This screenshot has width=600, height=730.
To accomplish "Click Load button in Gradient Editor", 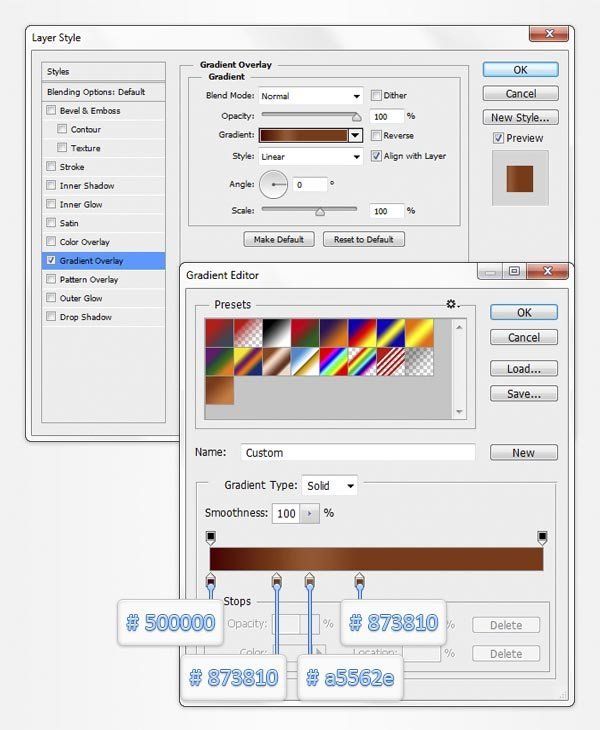I will tap(524, 369).
